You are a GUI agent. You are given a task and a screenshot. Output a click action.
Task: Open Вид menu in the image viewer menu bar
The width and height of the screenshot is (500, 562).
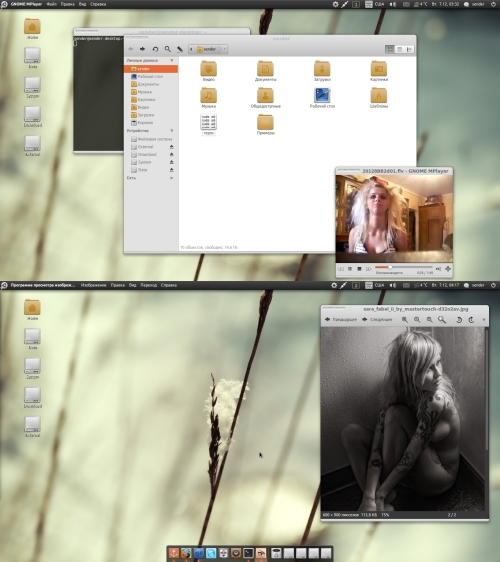click(133, 285)
